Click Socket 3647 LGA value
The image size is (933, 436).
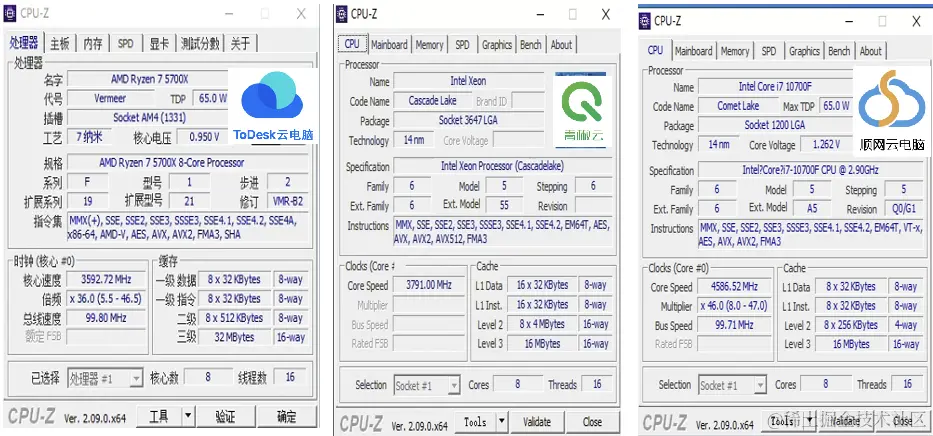click(468, 120)
